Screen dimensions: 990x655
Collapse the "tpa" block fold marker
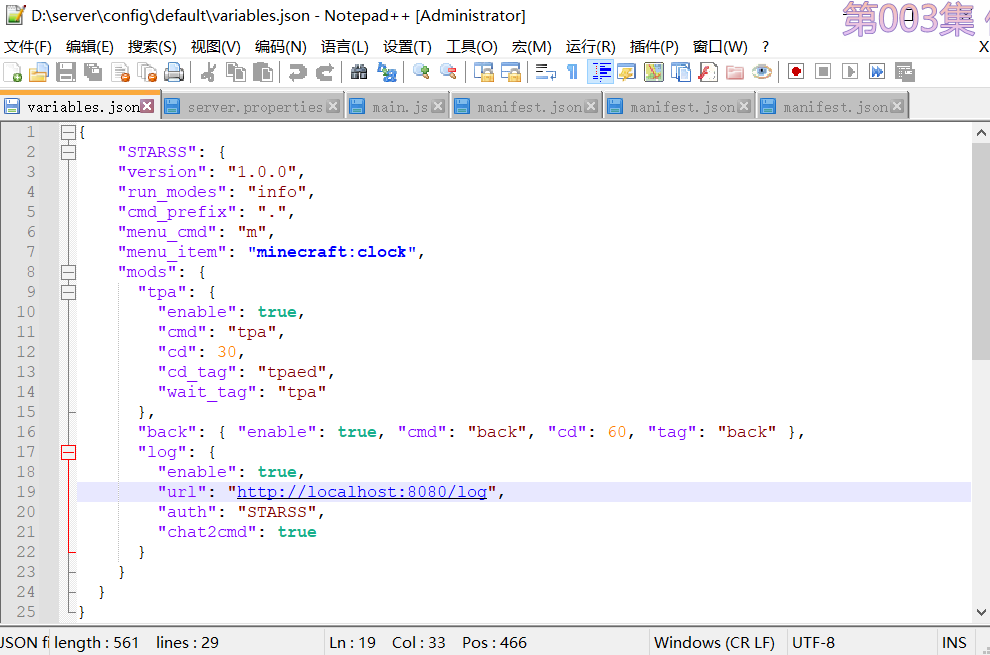point(68,292)
